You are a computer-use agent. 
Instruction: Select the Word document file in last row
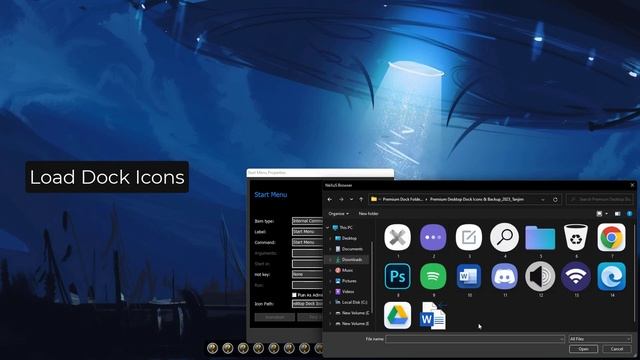point(433,316)
